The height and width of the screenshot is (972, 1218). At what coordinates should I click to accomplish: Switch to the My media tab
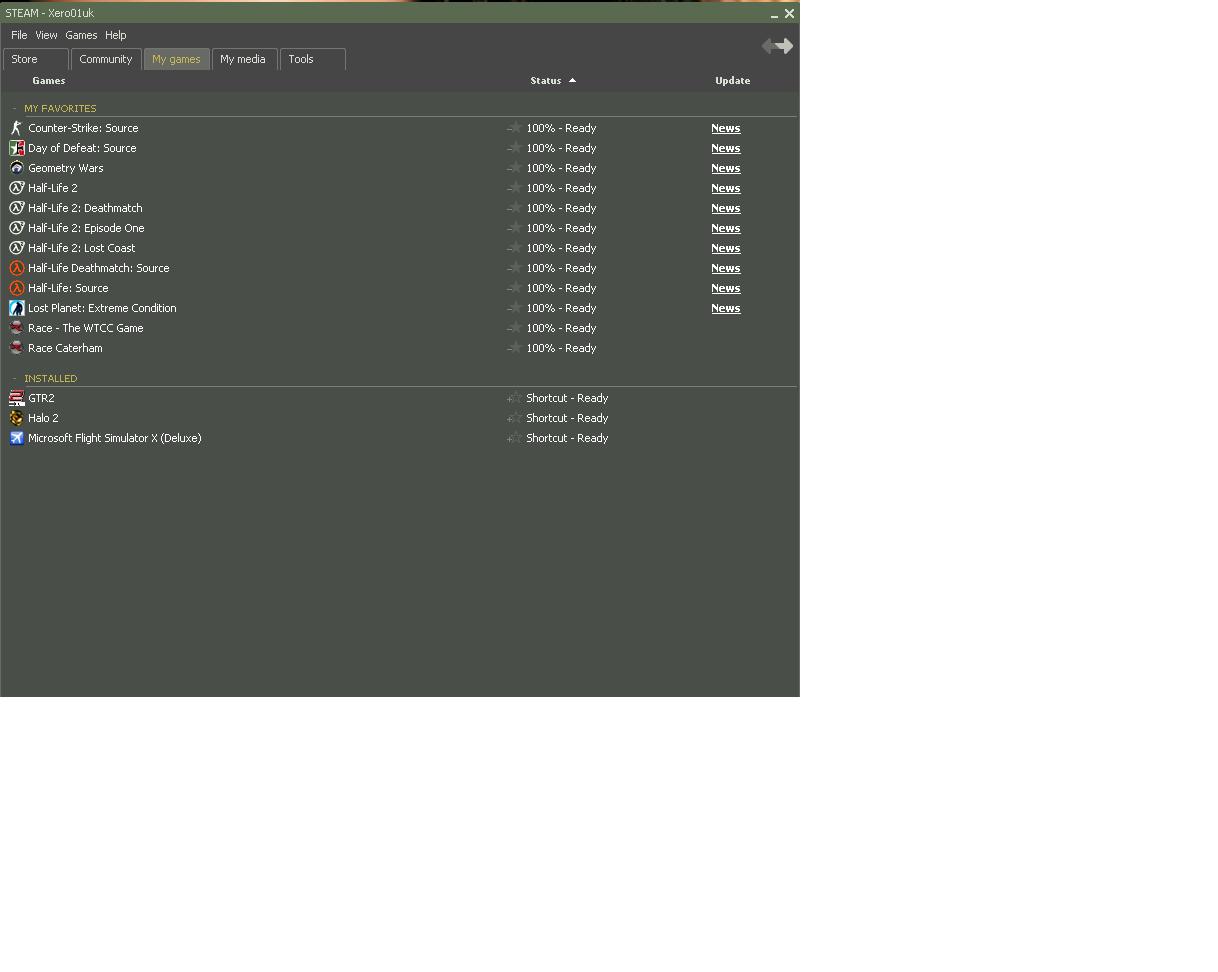244,59
